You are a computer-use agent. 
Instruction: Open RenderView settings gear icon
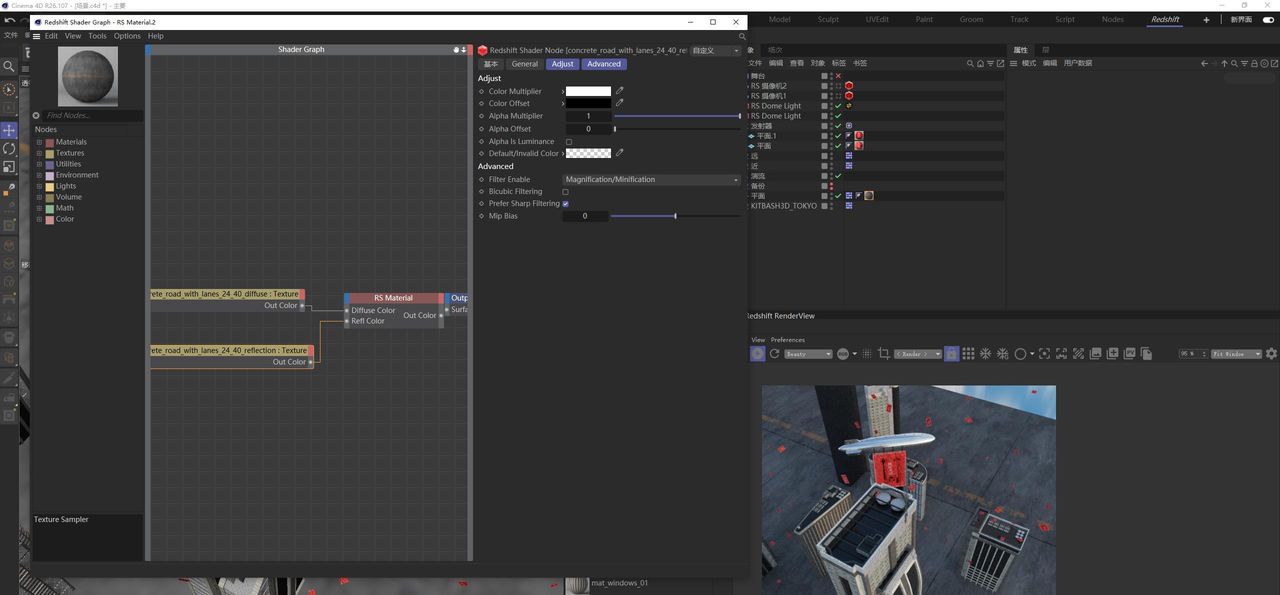pyautogui.click(x=1271, y=354)
